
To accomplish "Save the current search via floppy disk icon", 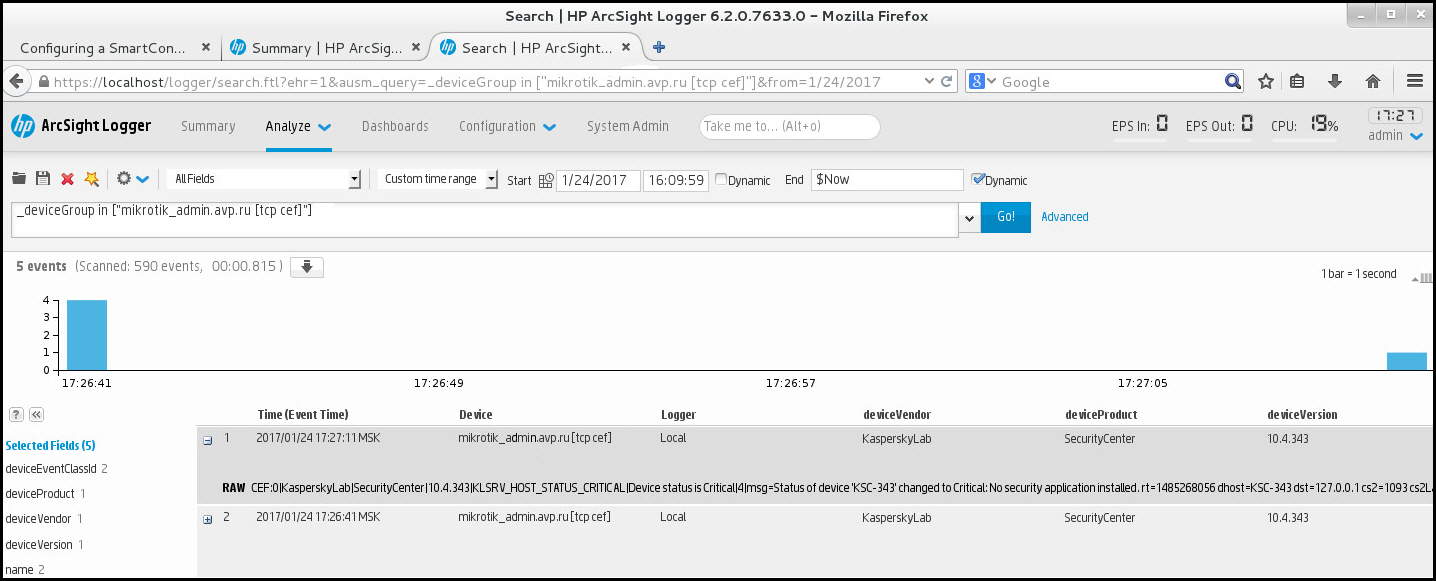I will (x=42, y=177).
